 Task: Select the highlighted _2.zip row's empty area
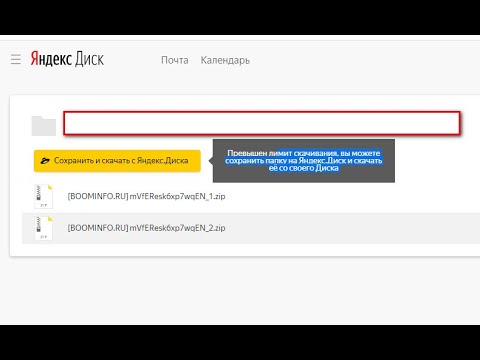tap(350, 228)
